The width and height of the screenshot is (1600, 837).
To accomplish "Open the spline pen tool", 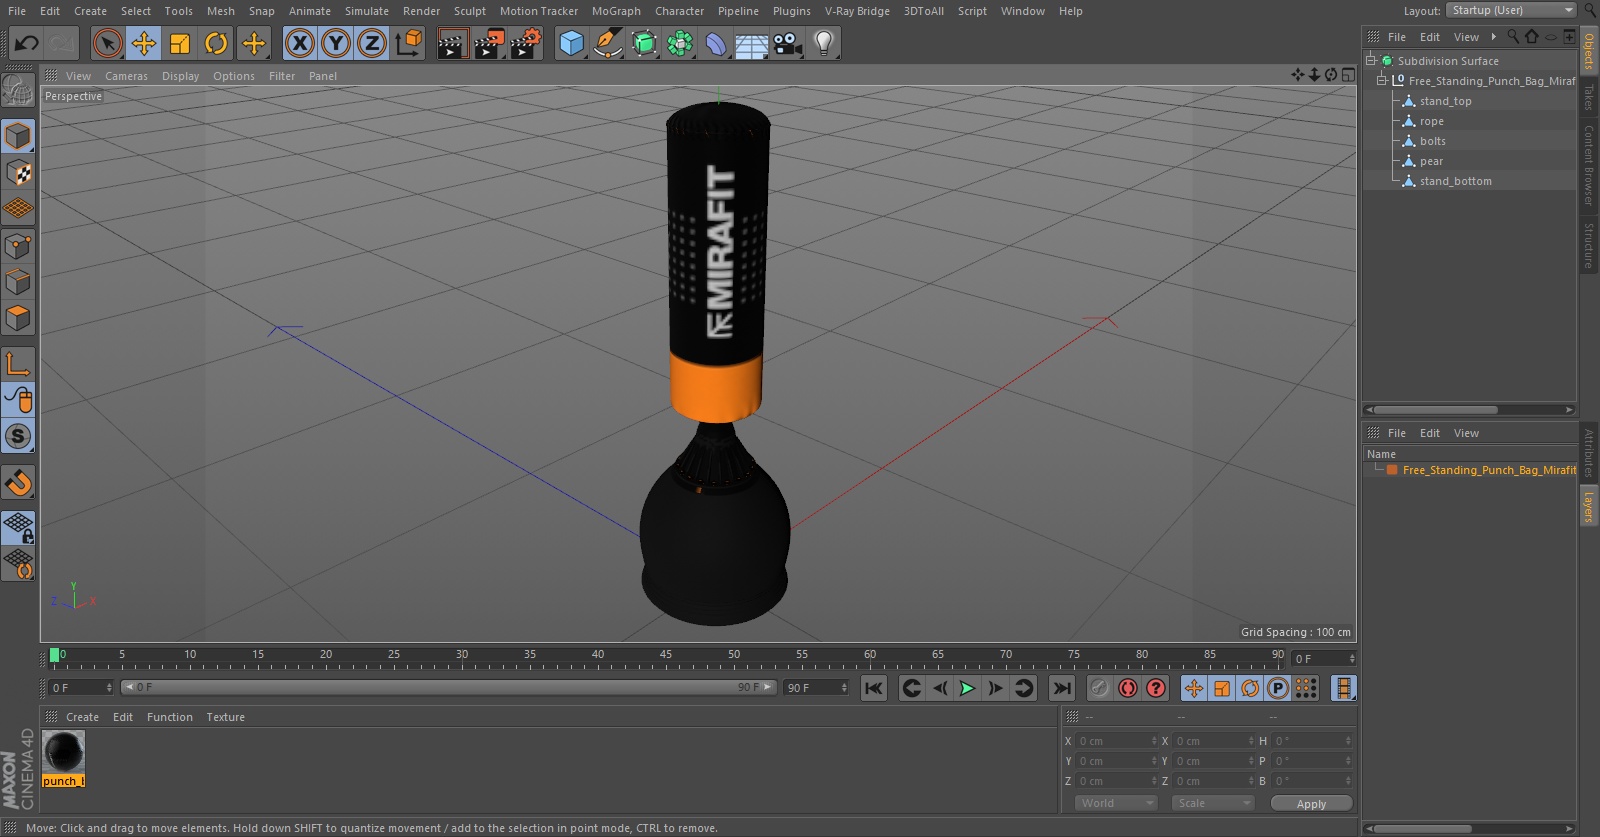I will tap(607, 43).
